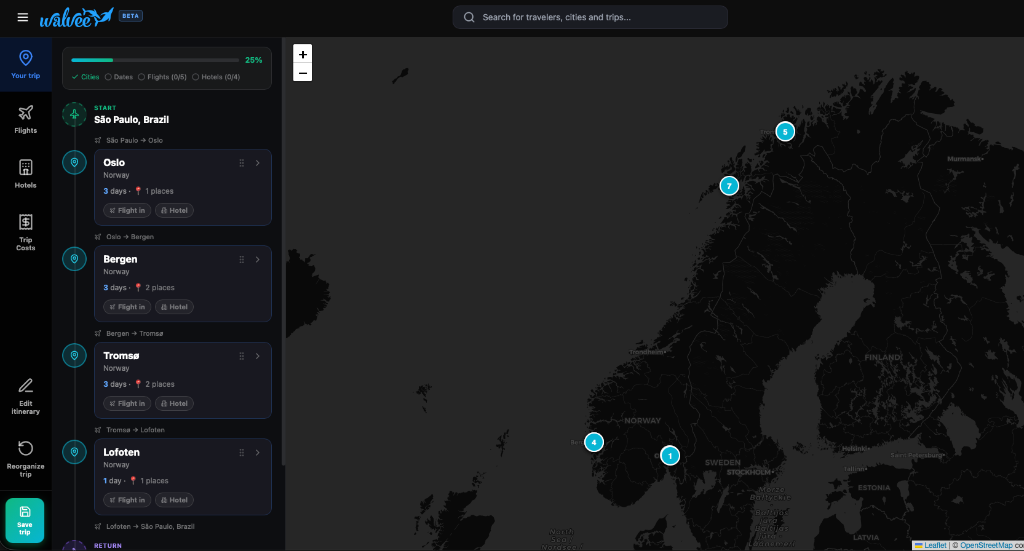Click the Lofoten location pin icon
The height and width of the screenshot is (551, 1024).
pyautogui.click(x=74, y=452)
